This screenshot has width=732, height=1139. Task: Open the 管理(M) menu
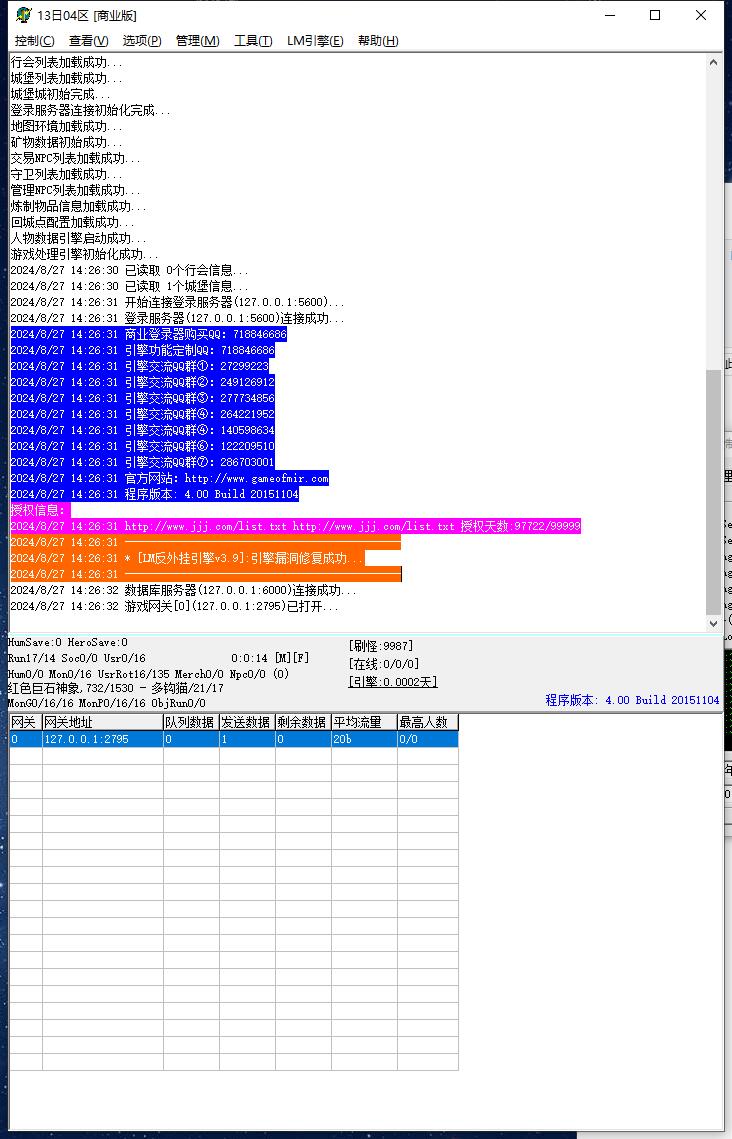coord(198,41)
